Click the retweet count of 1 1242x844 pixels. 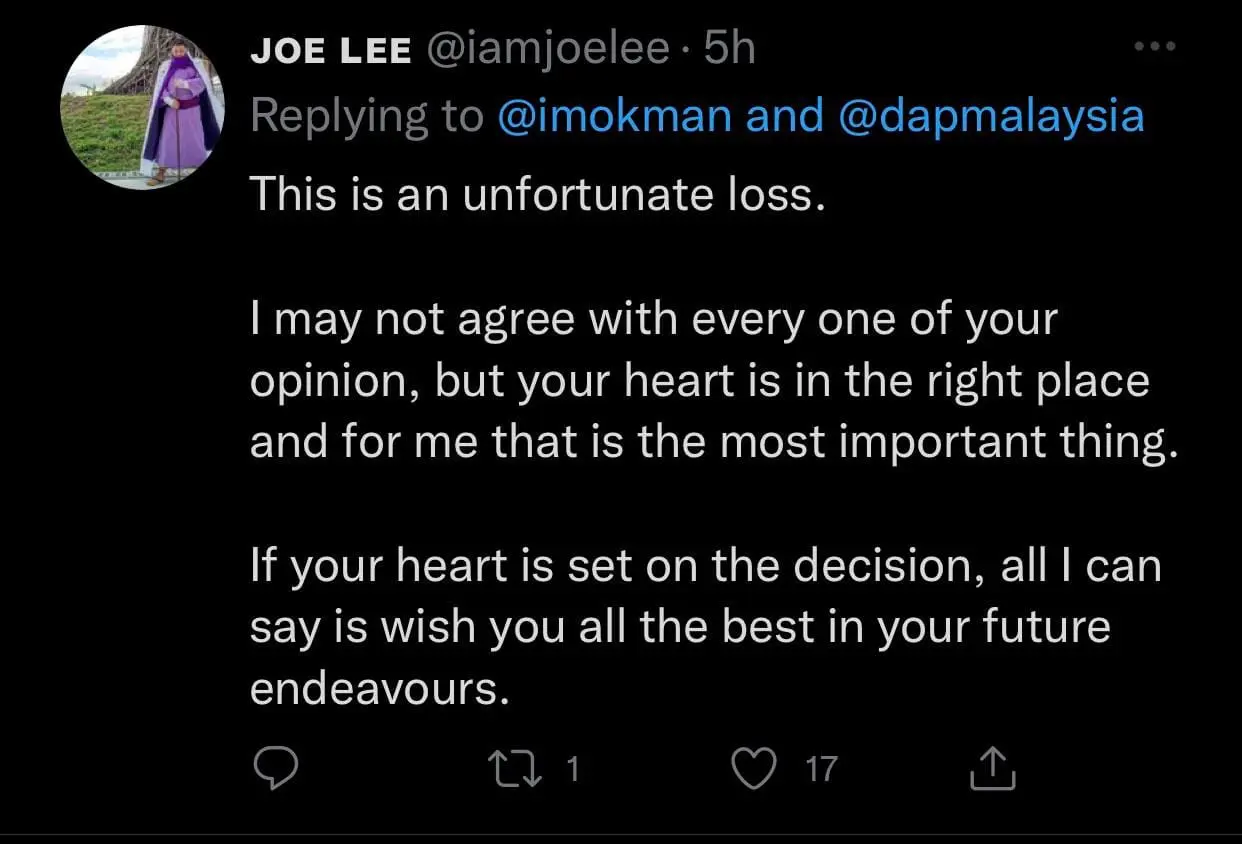573,769
